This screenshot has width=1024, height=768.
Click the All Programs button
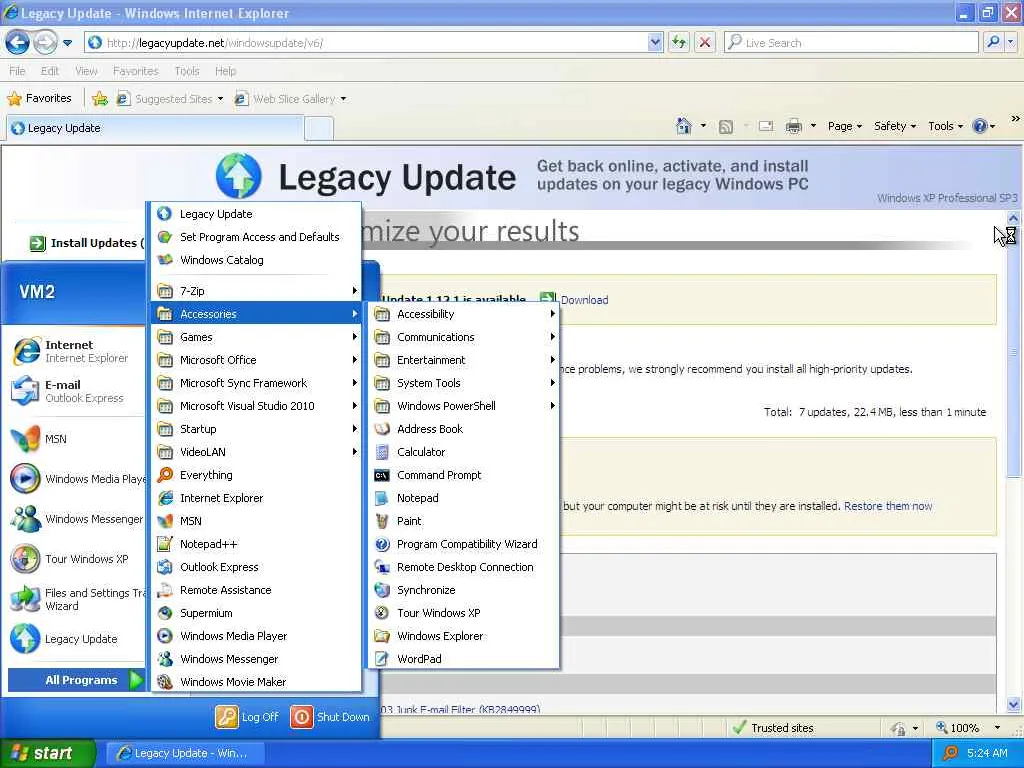coord(76,680)
